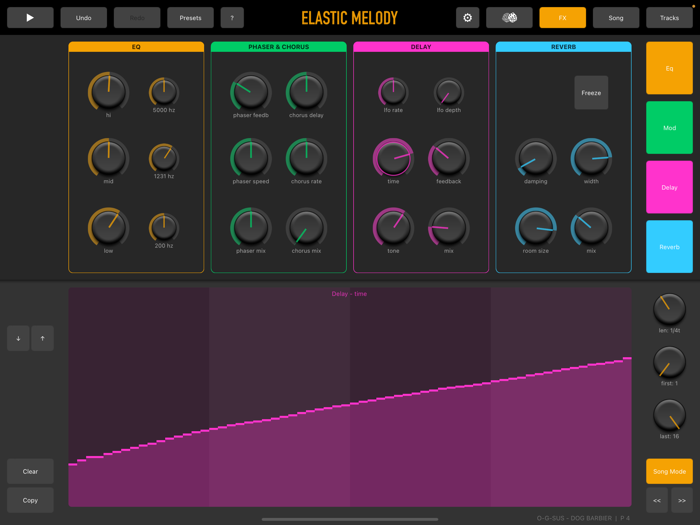The height and width of the screenshot is (525, 700).
Task: Click the down arrow button
Action: coord(18,338)
